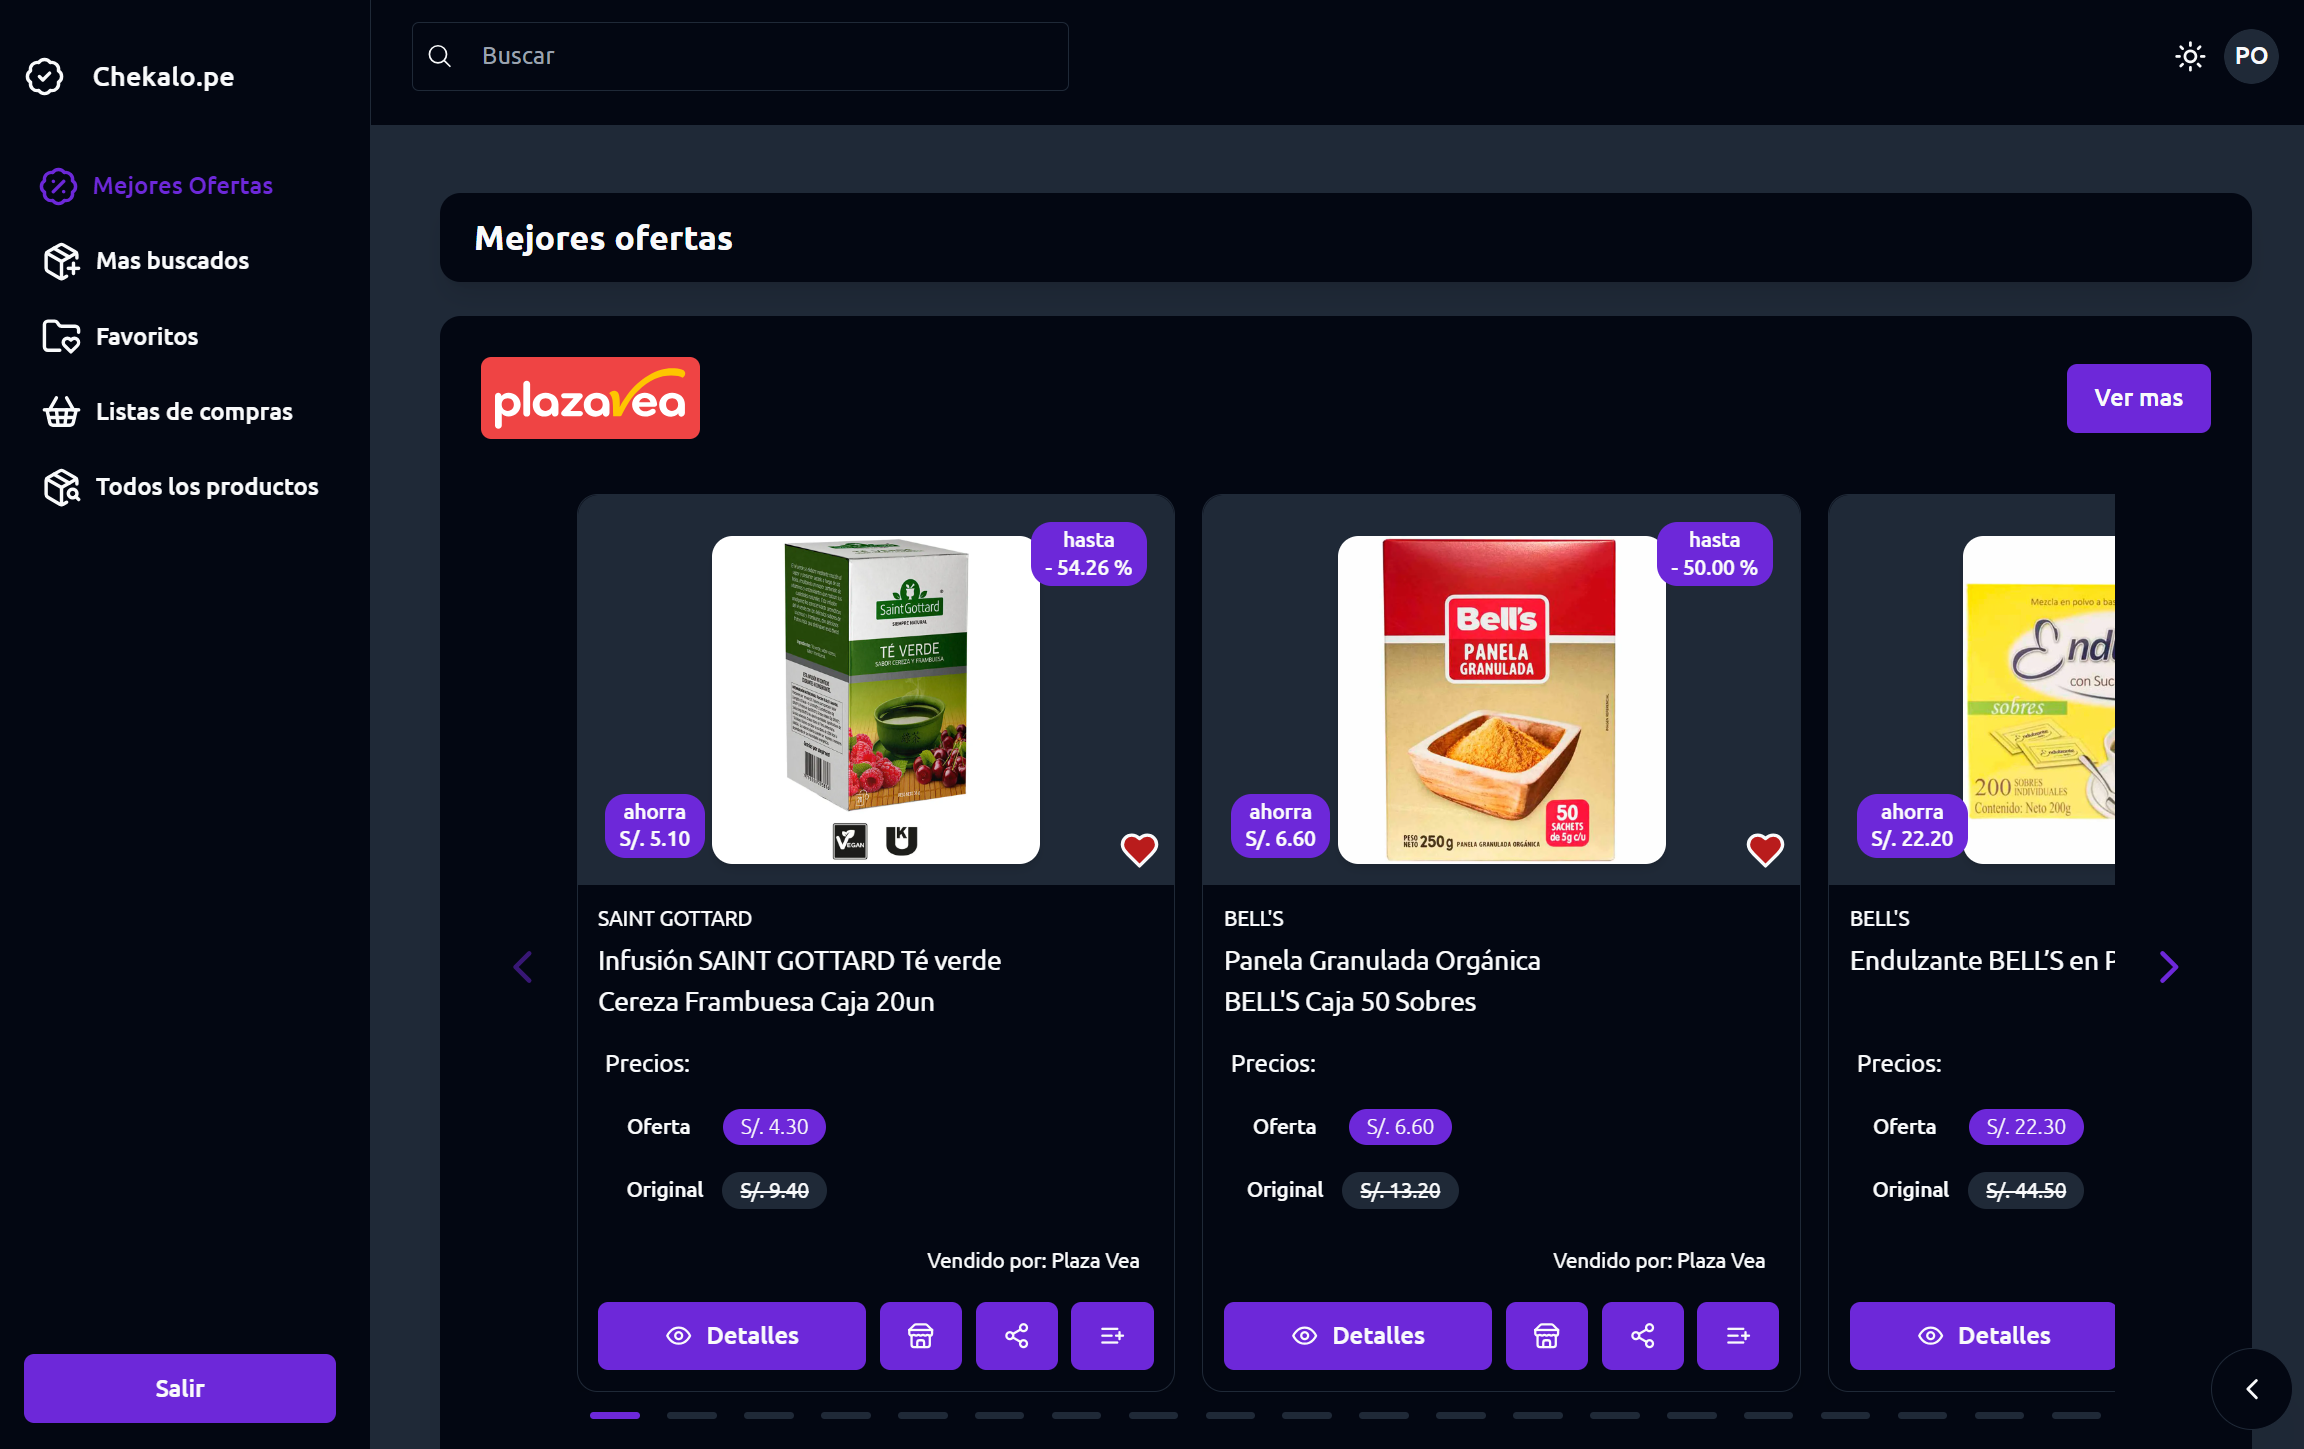Click the 'hasta - 50.00 %' badge
This screenshot has height=1449, width=2304.
point(1715,554)
